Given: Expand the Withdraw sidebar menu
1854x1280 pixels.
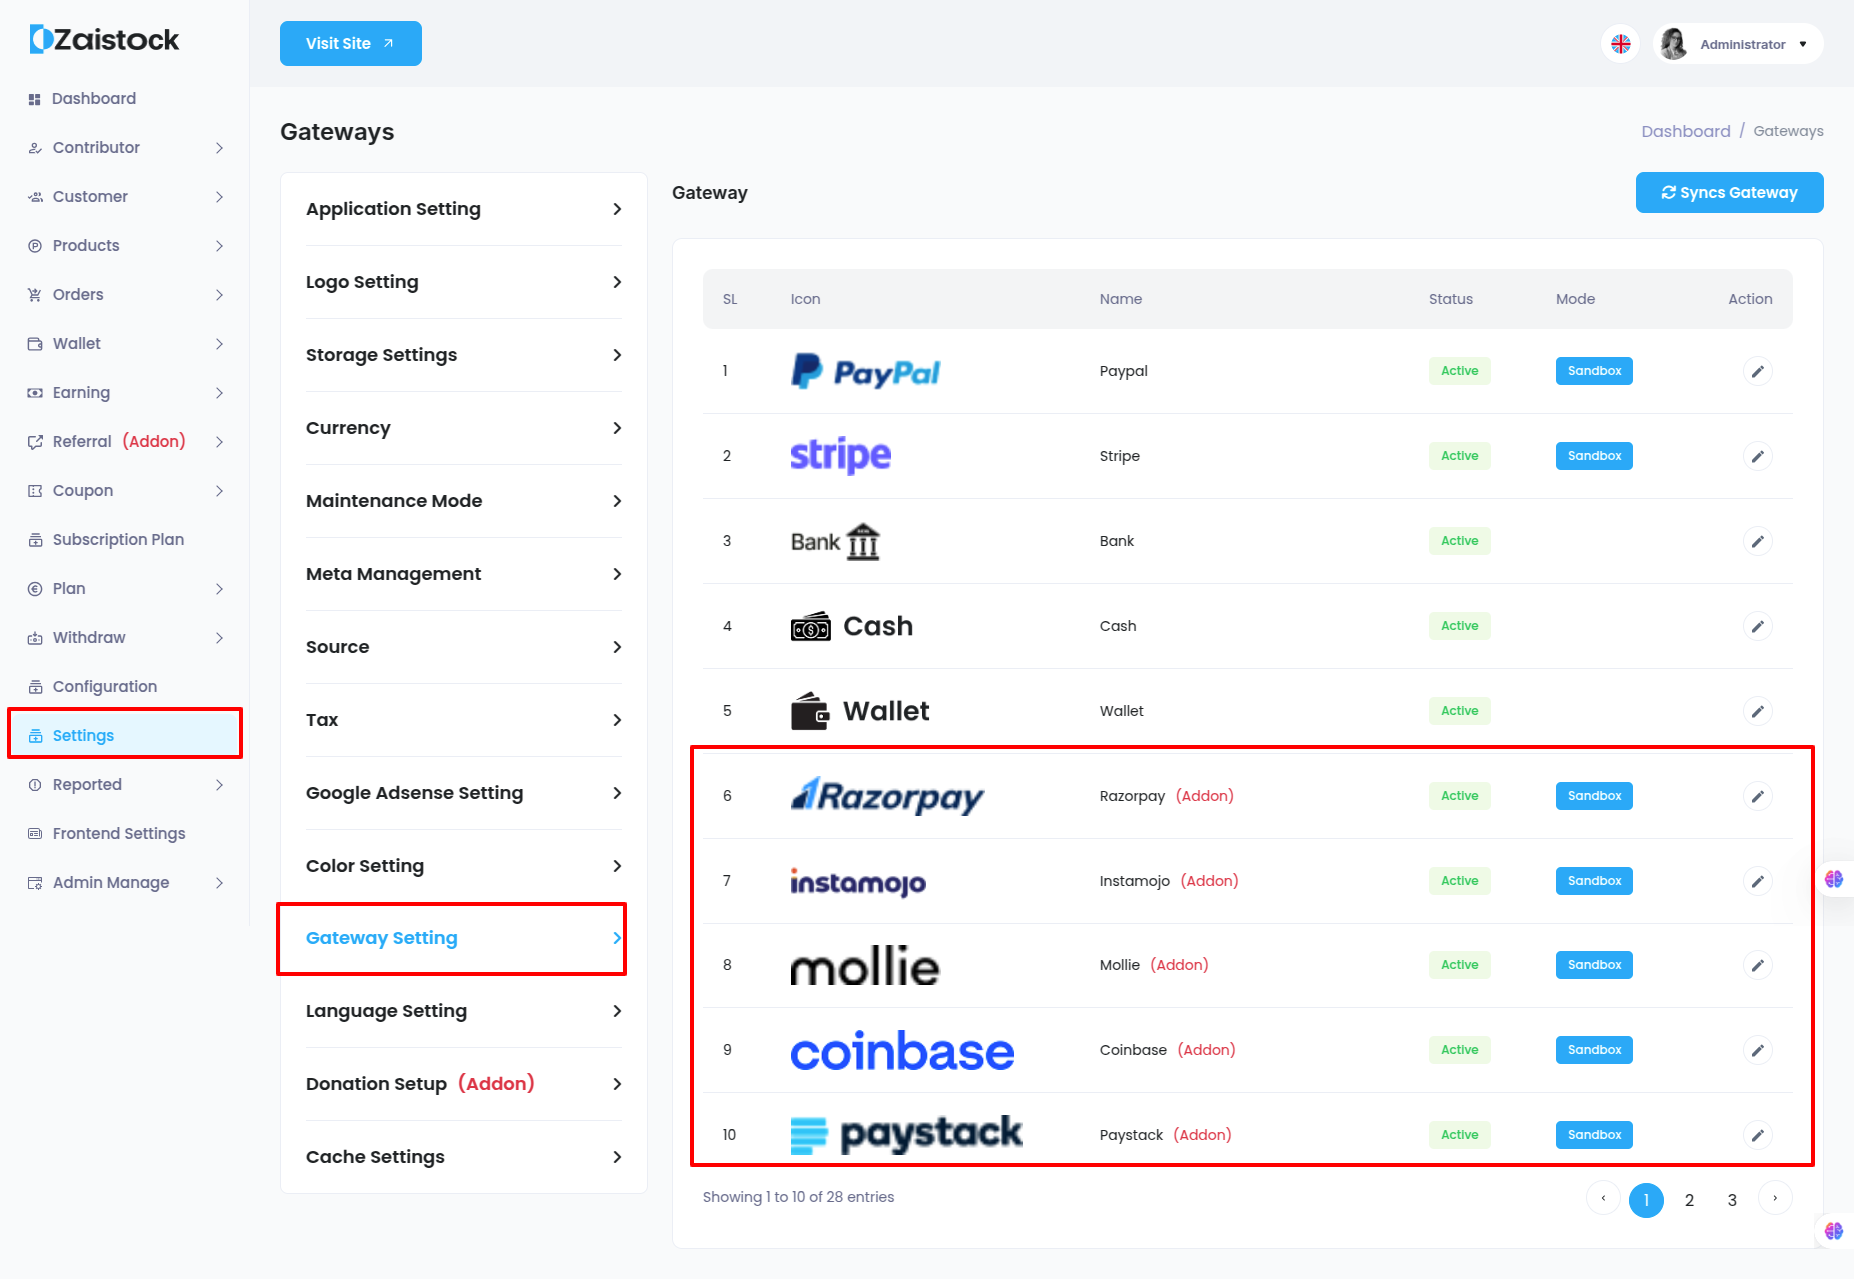Looking at the screenshot, I should [125, 638].
